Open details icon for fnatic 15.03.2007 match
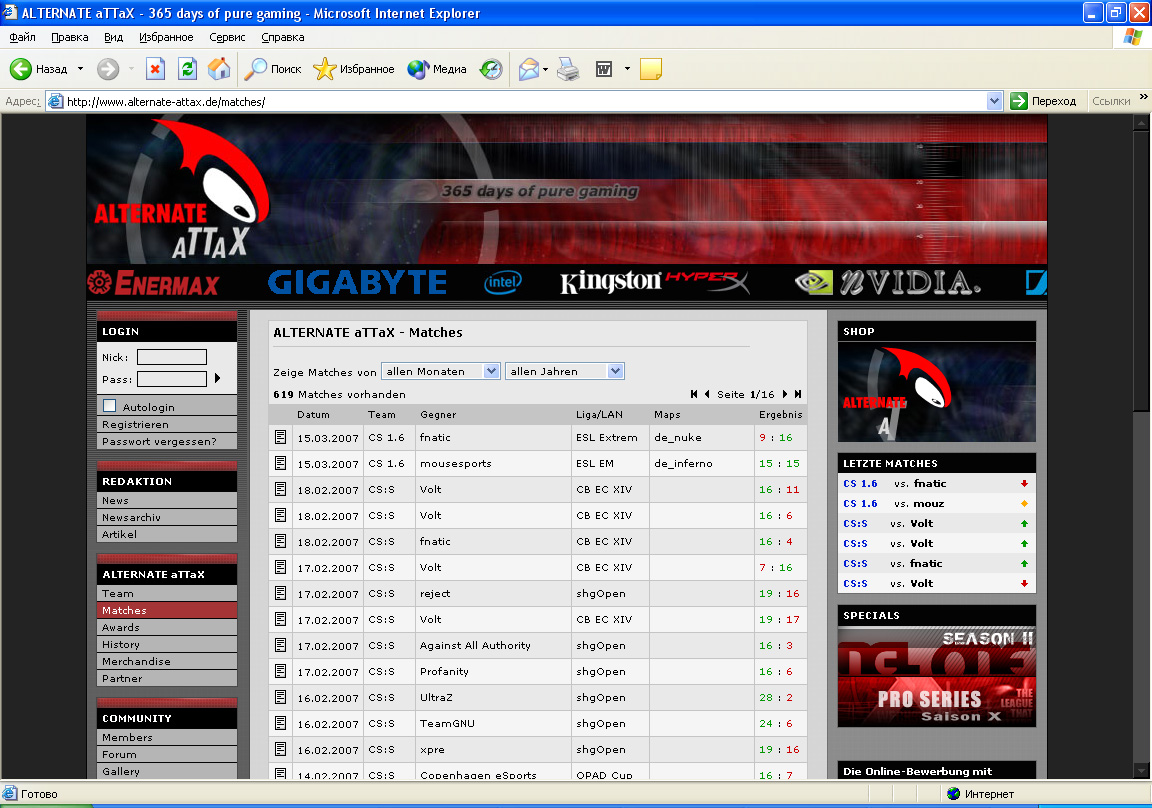 click(x=281, y=437)
